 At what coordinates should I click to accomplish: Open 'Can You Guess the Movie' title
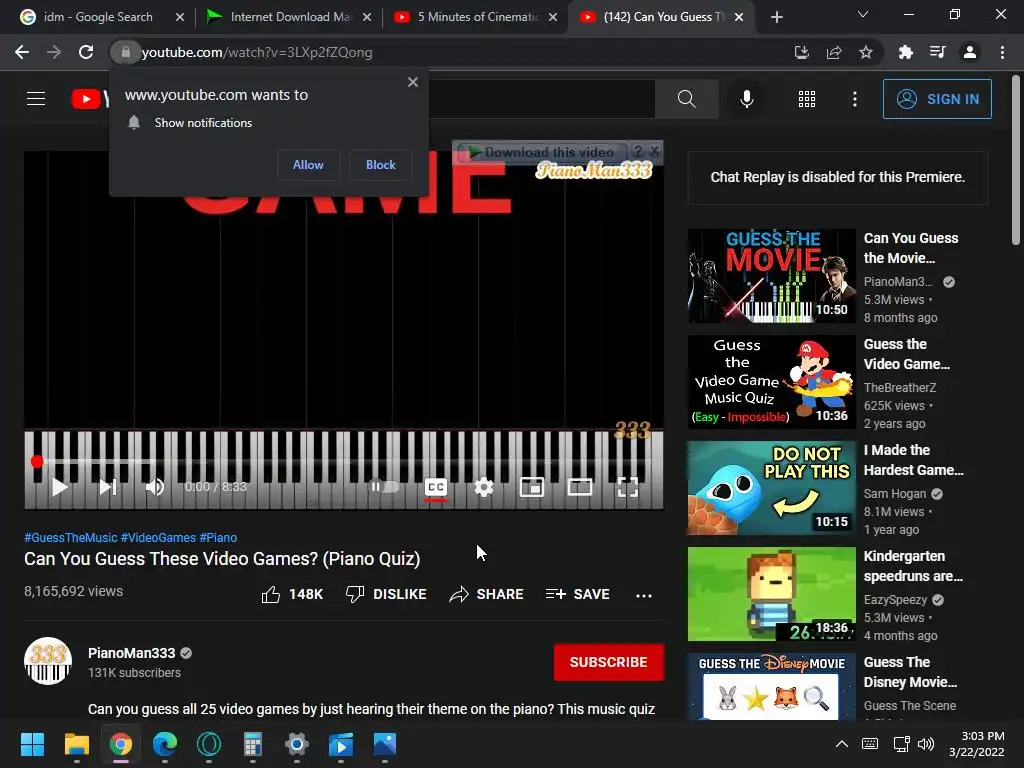pyautogui.click(x=911, y=248)
